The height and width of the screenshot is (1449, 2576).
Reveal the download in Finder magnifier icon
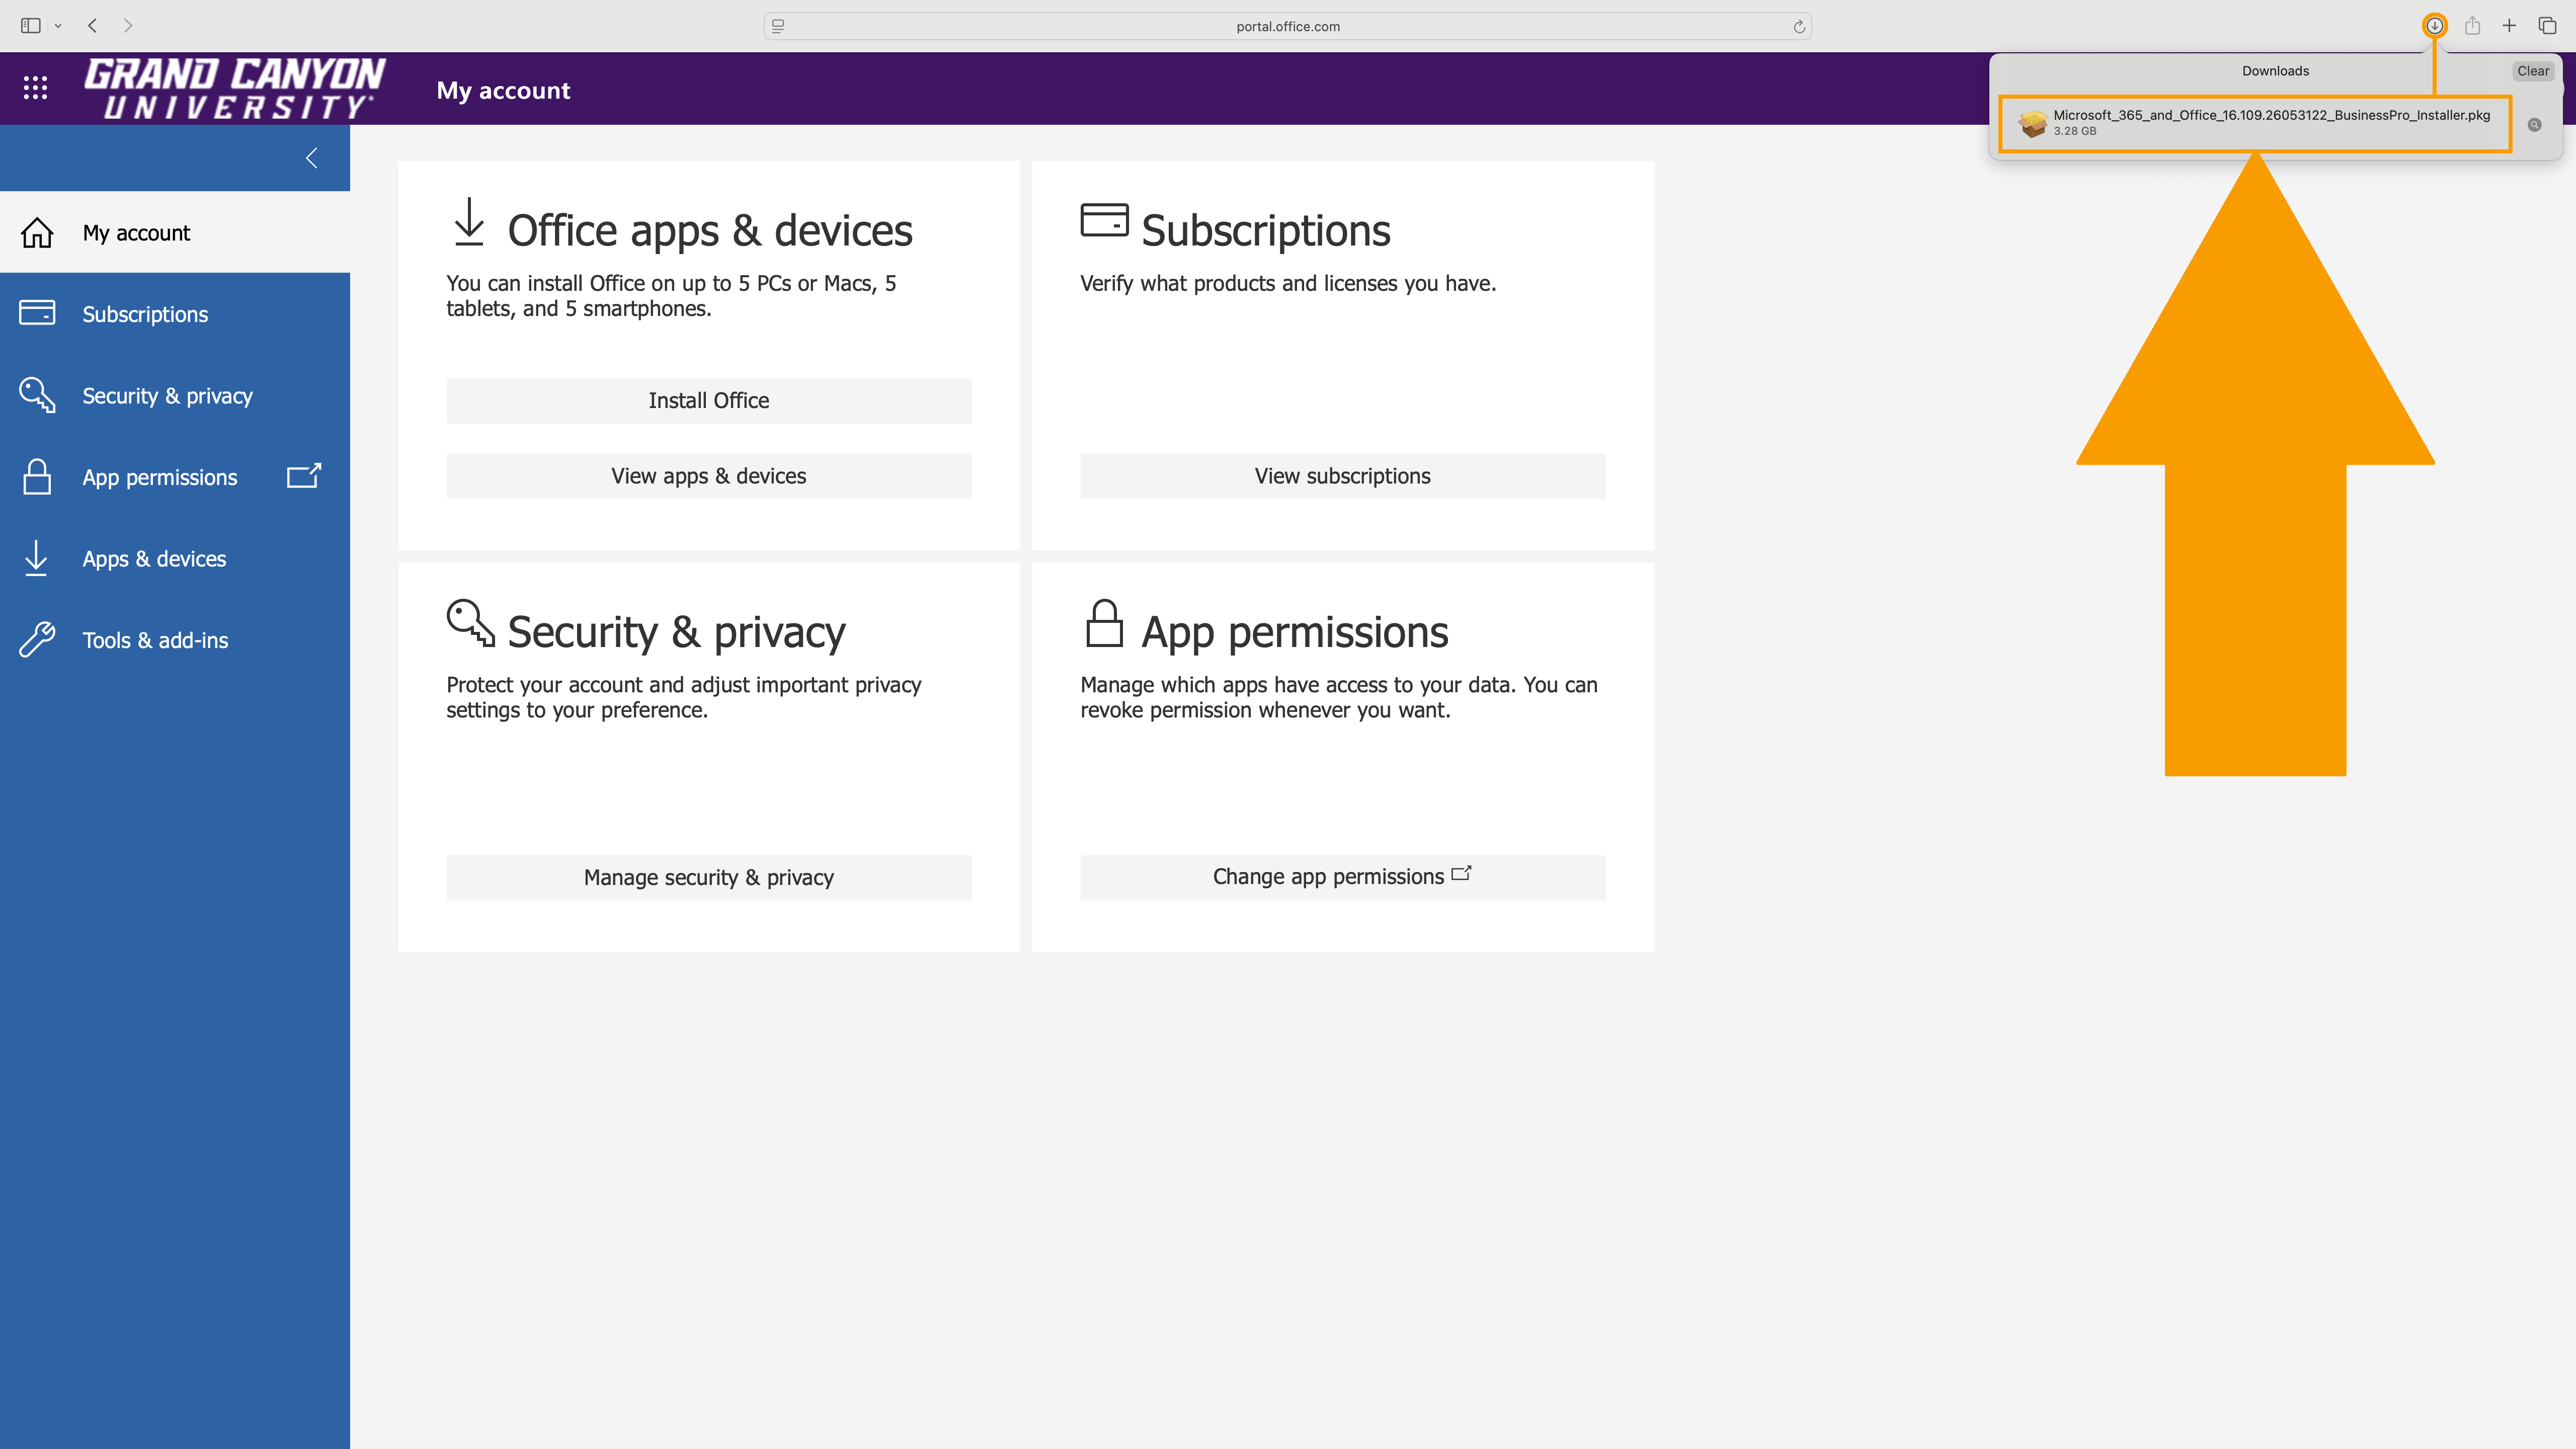[x=2534, y=125]
